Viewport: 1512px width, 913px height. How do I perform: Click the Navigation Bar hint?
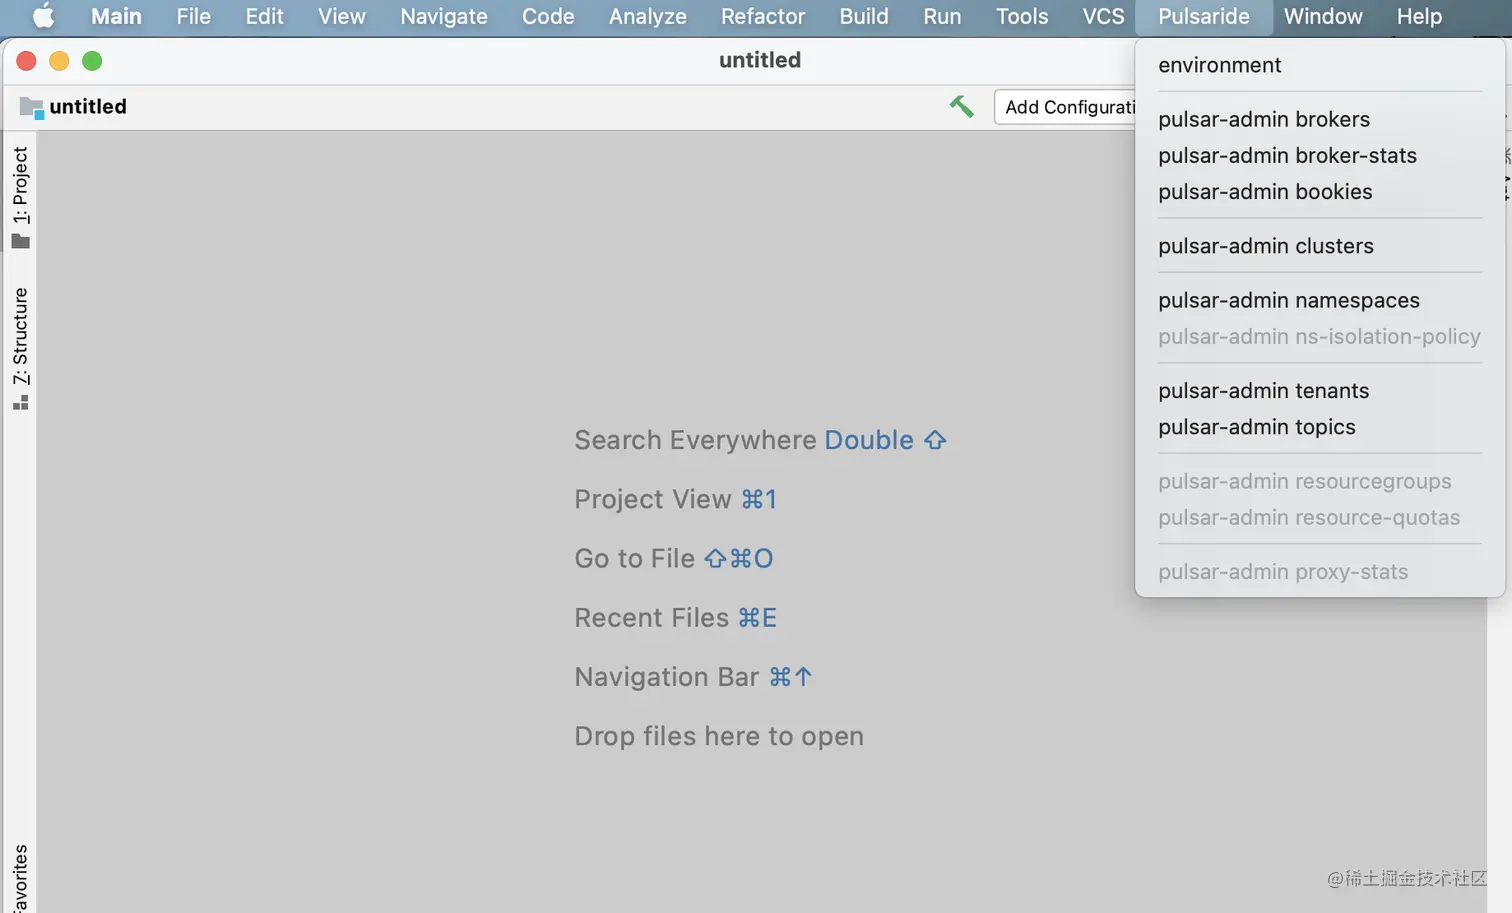pos(693,677)
